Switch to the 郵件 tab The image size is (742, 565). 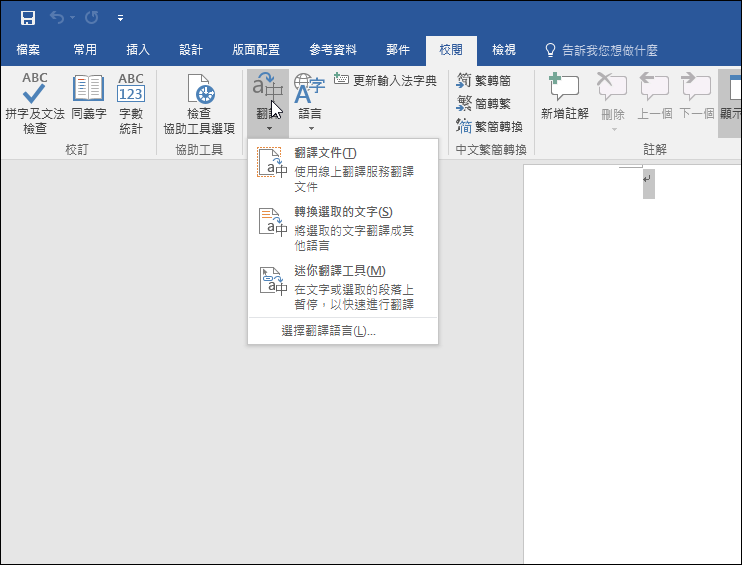398,50
